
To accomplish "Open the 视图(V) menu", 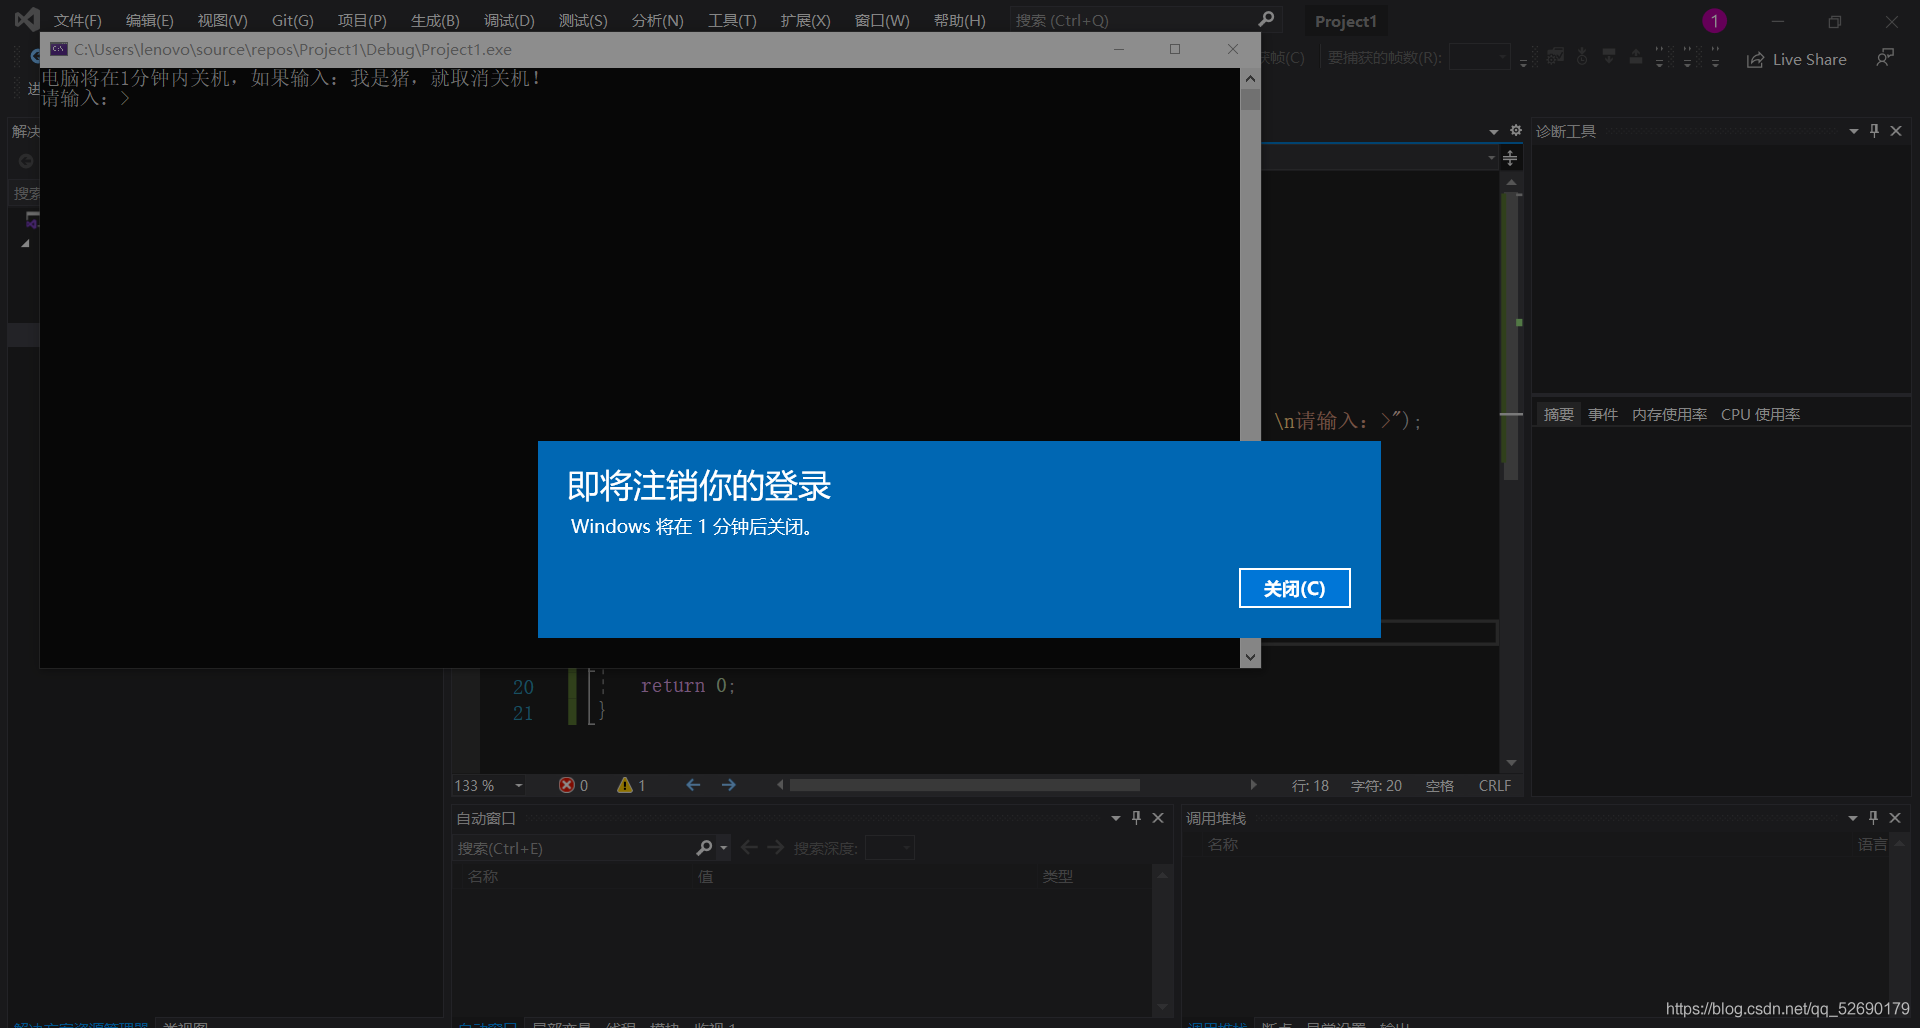I will pos(222,20).
